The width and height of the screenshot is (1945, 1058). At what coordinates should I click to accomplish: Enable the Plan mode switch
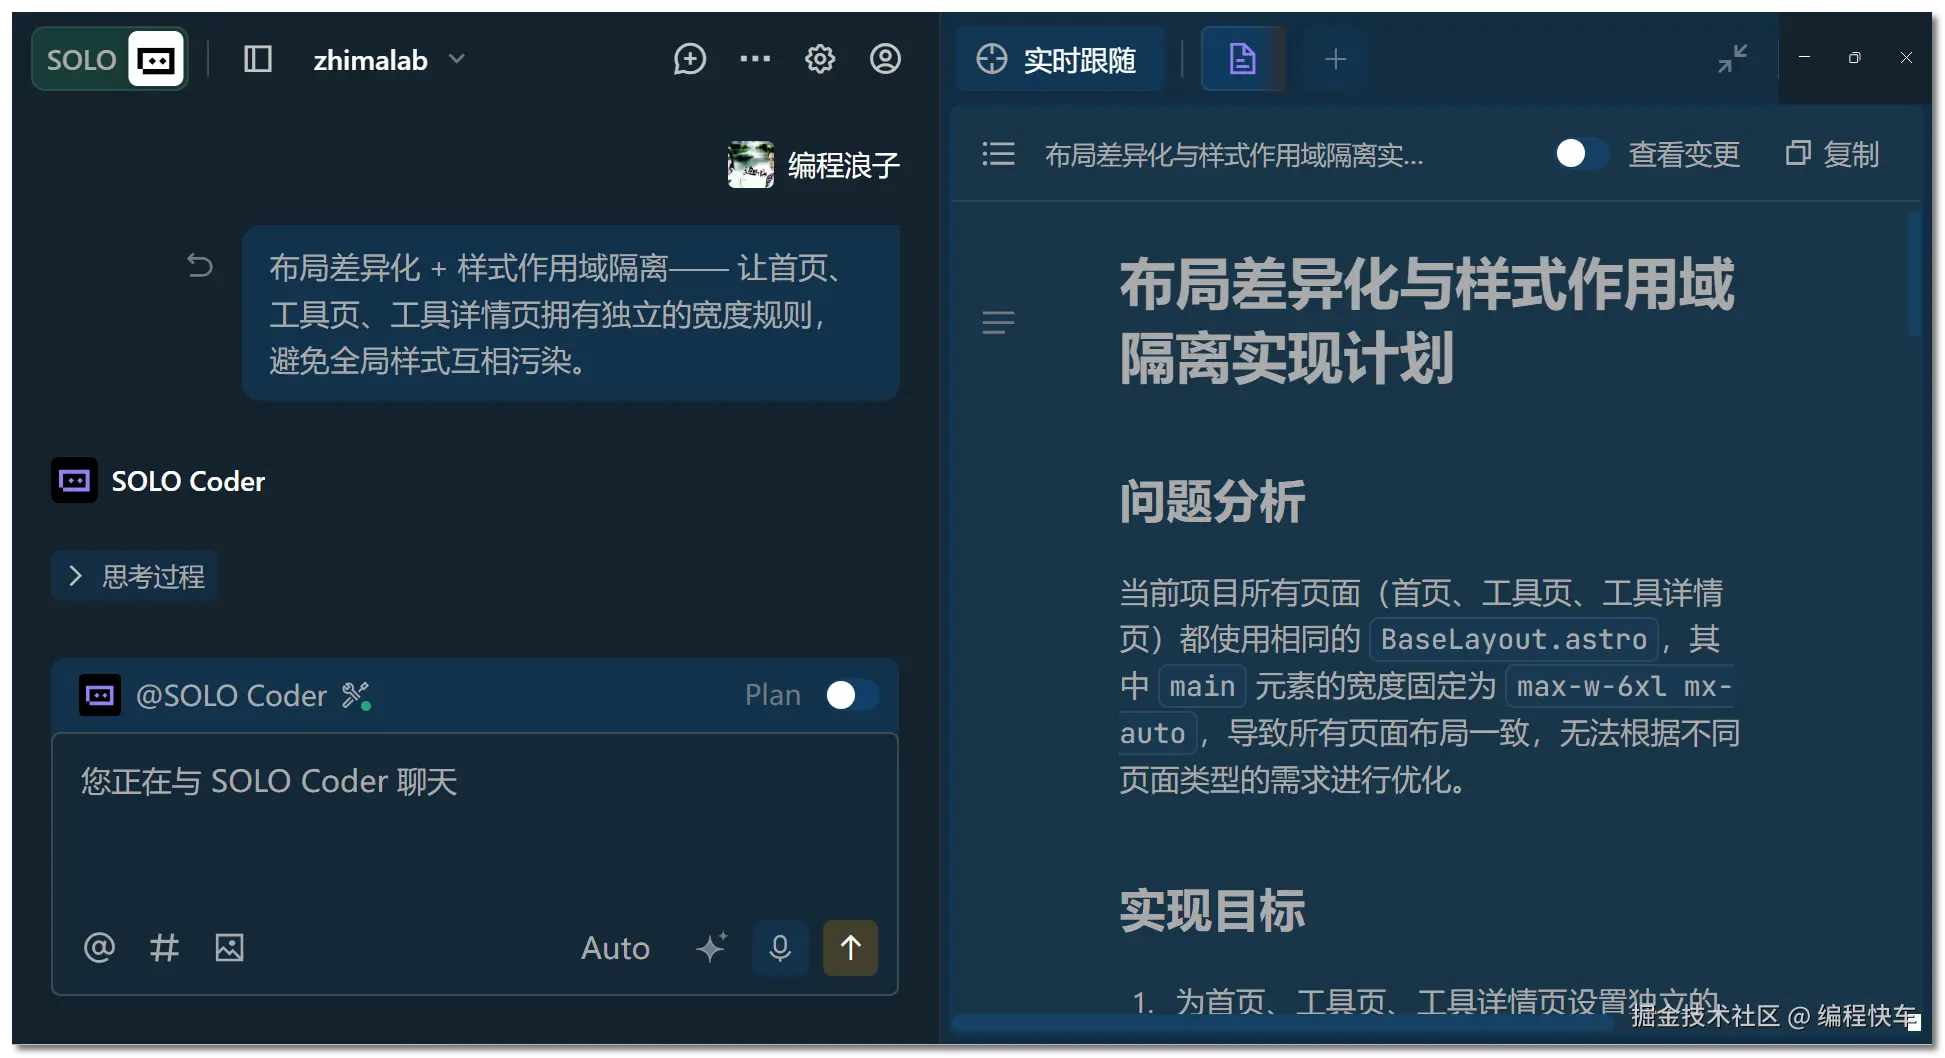851,694
